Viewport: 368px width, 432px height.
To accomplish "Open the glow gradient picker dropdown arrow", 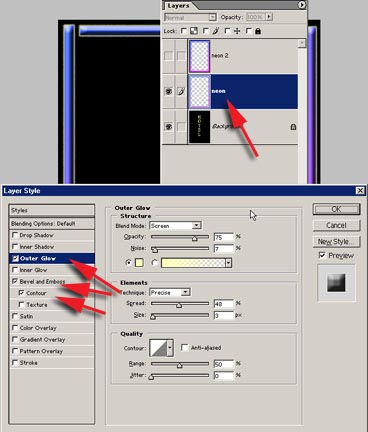I will pos(228,263).
